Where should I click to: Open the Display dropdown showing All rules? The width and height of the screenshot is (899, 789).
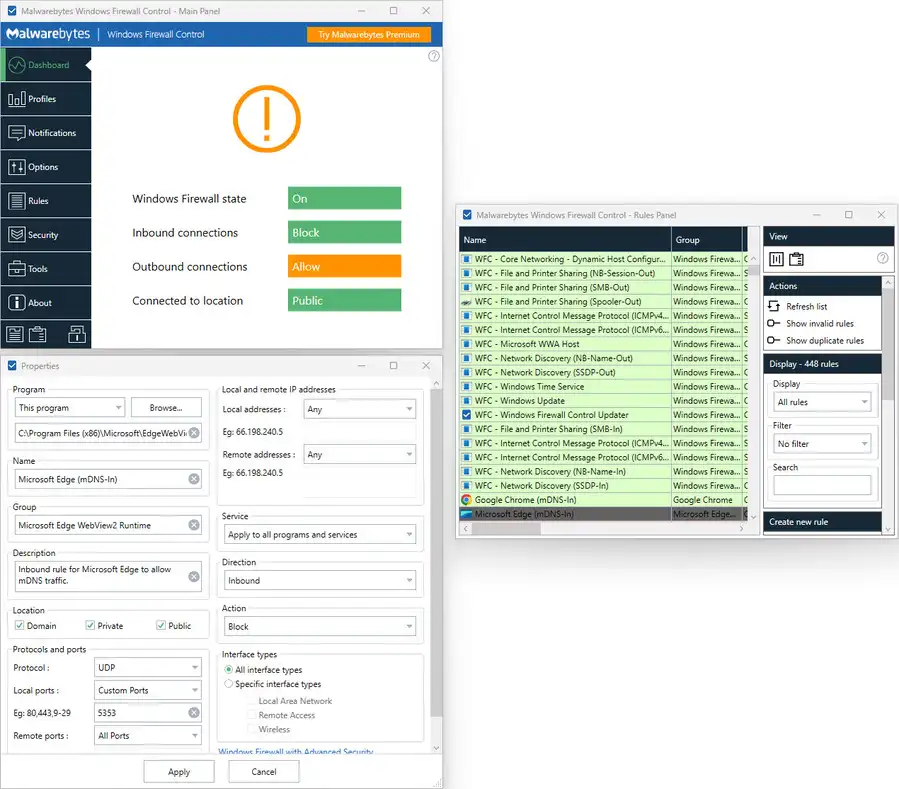820,401
